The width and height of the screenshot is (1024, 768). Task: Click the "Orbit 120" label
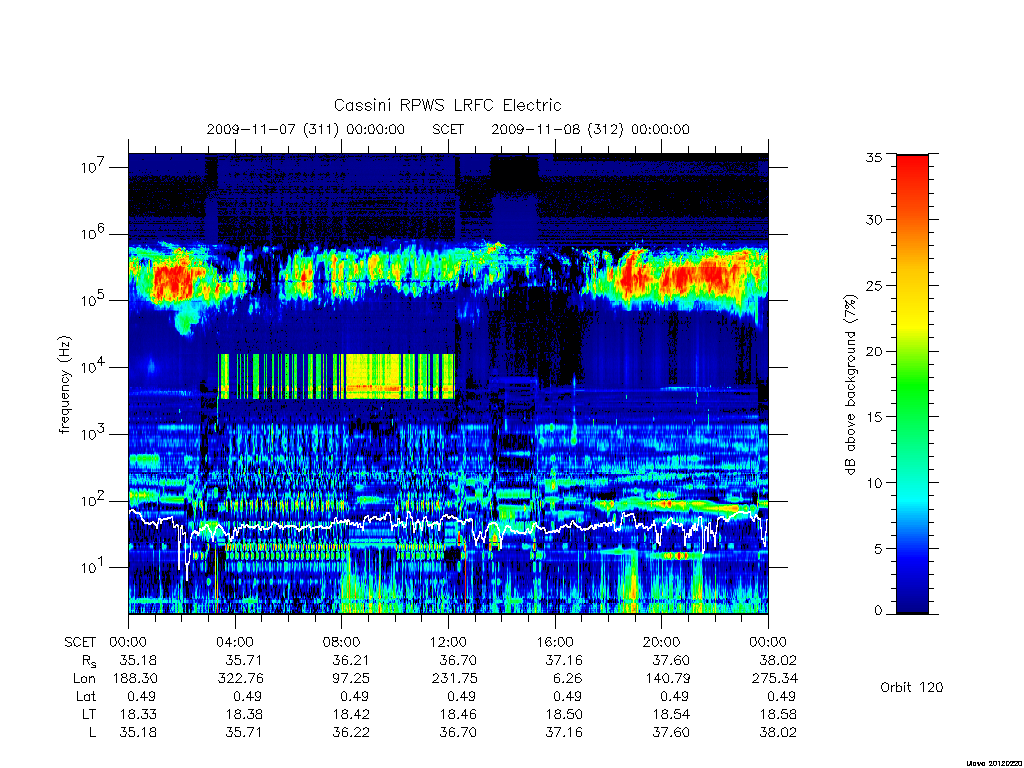pos(912,687)
